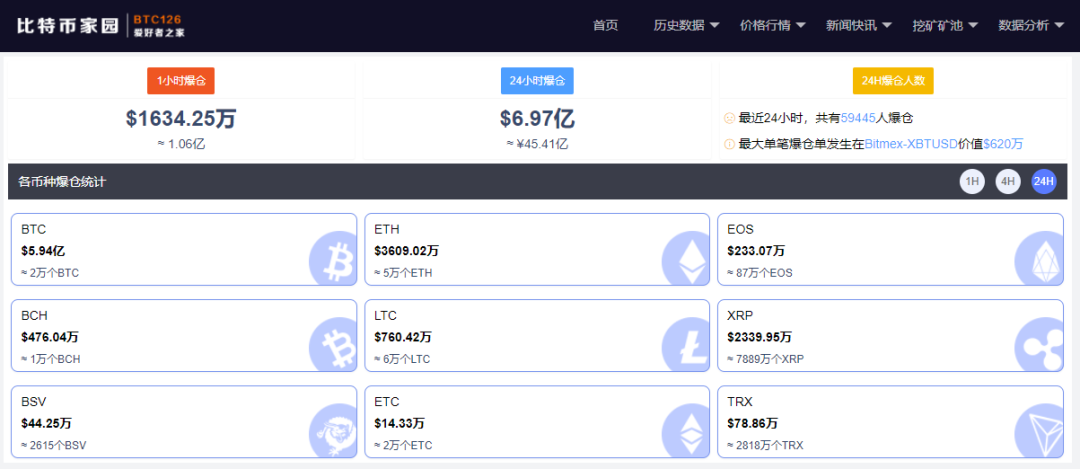This screenshot has height=469, width=1080.
Task: Click the ≈ 2615个BSV text
Action: coord(54,445)
